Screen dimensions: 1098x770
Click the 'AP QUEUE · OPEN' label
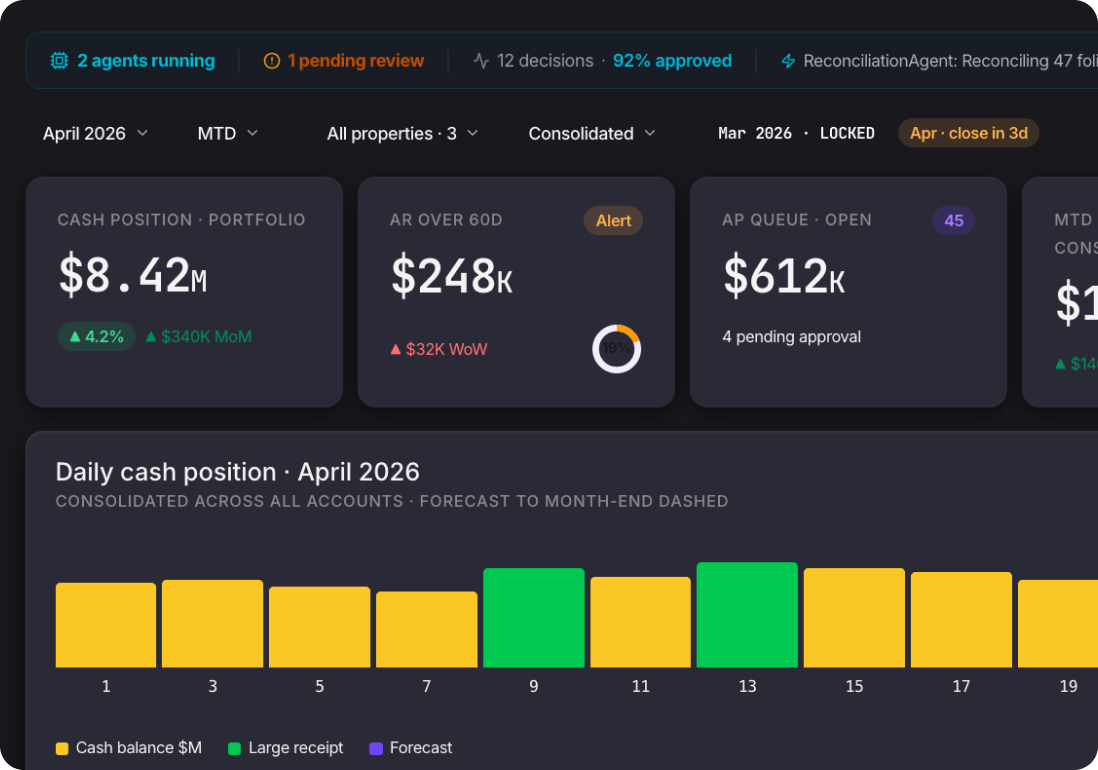click(x=797, y=220)
